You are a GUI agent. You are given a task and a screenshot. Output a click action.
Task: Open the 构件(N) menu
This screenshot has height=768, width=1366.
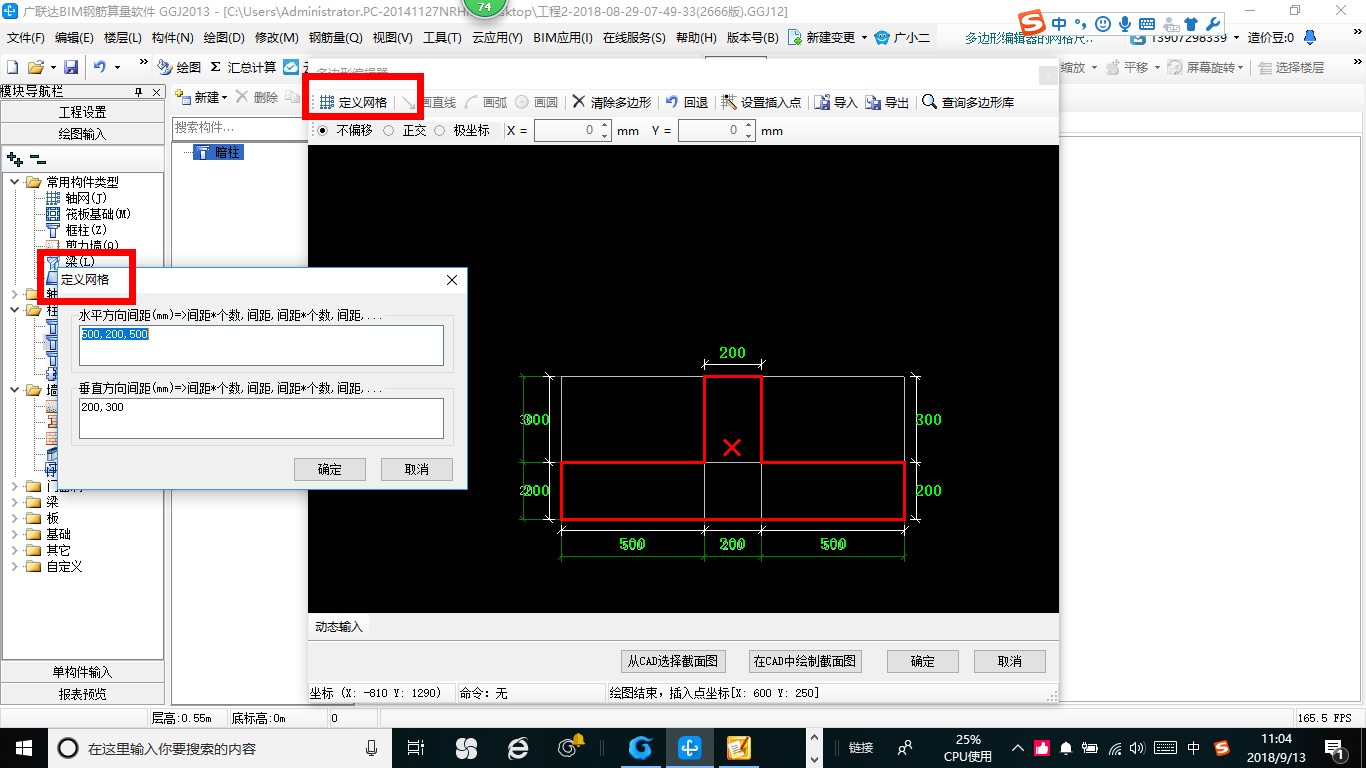pos(172,38)
